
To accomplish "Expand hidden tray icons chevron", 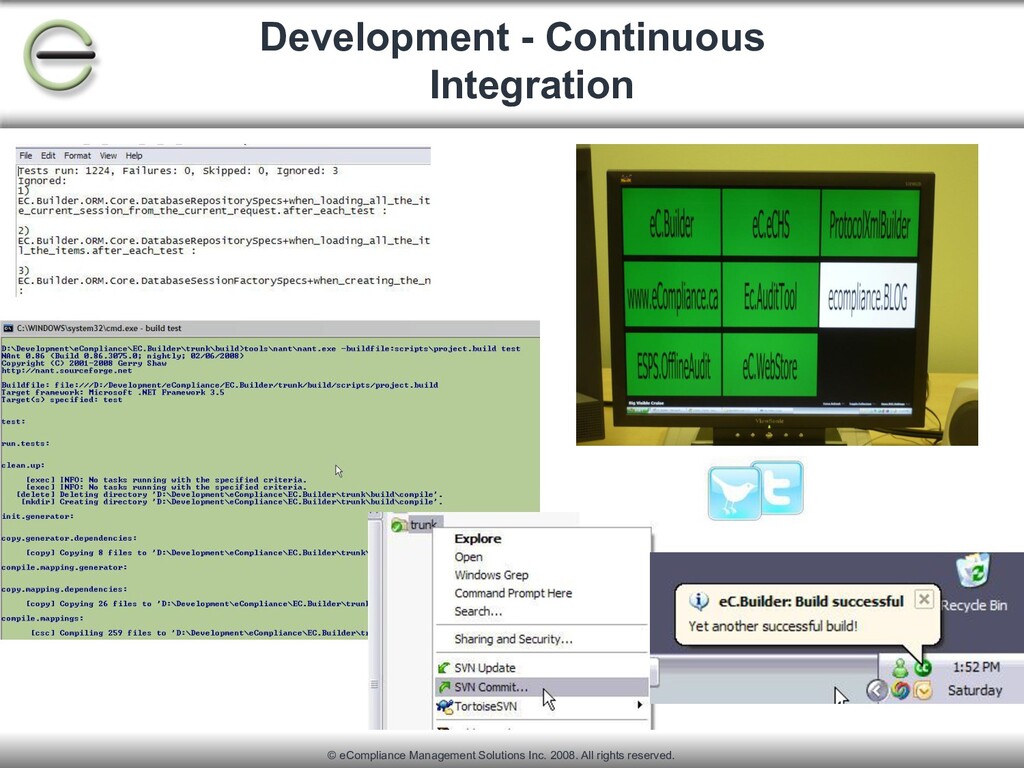I will 877,690.
